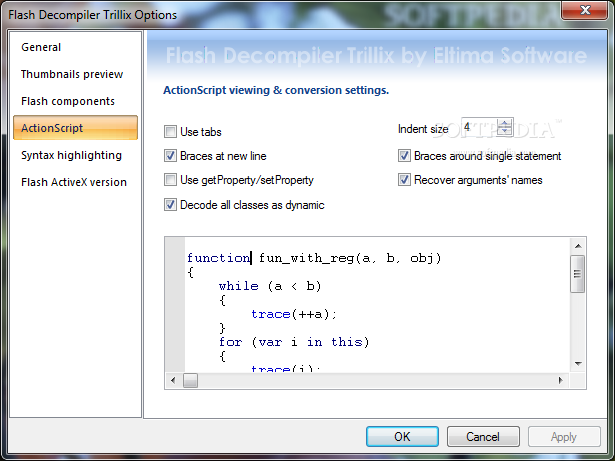Click the 'Indent size' label
Screen dimensions: 615x461
click(423, 129)
